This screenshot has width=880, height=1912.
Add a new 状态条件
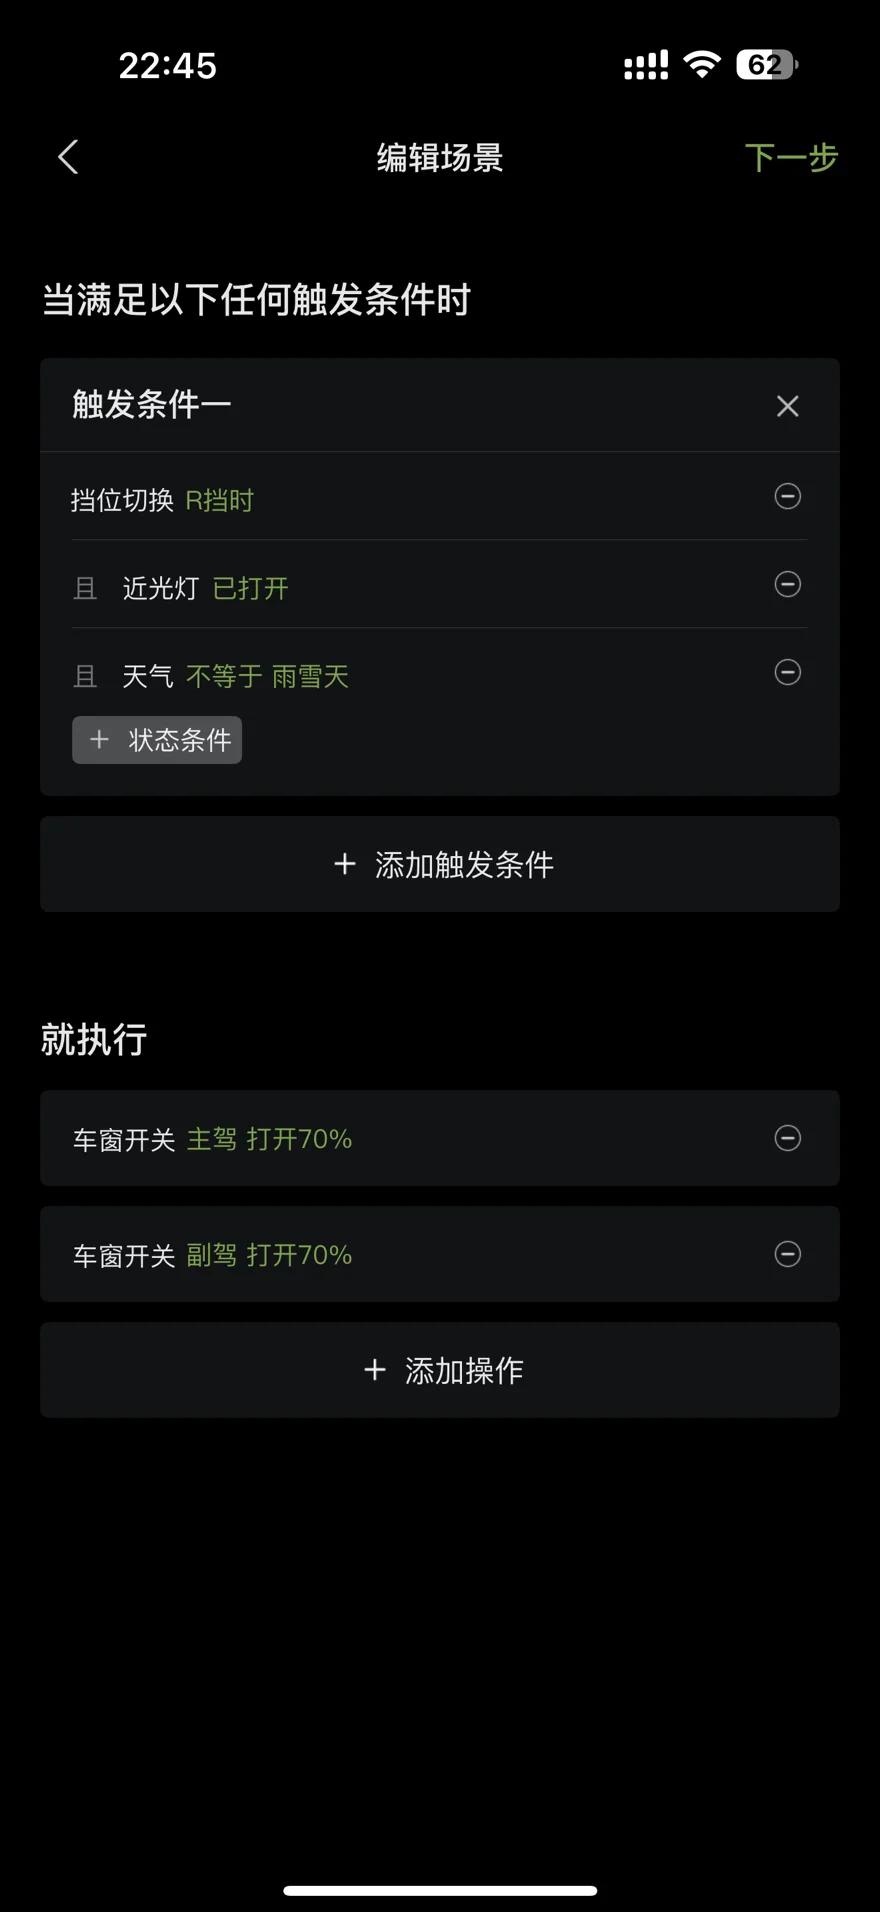(157, 740)
